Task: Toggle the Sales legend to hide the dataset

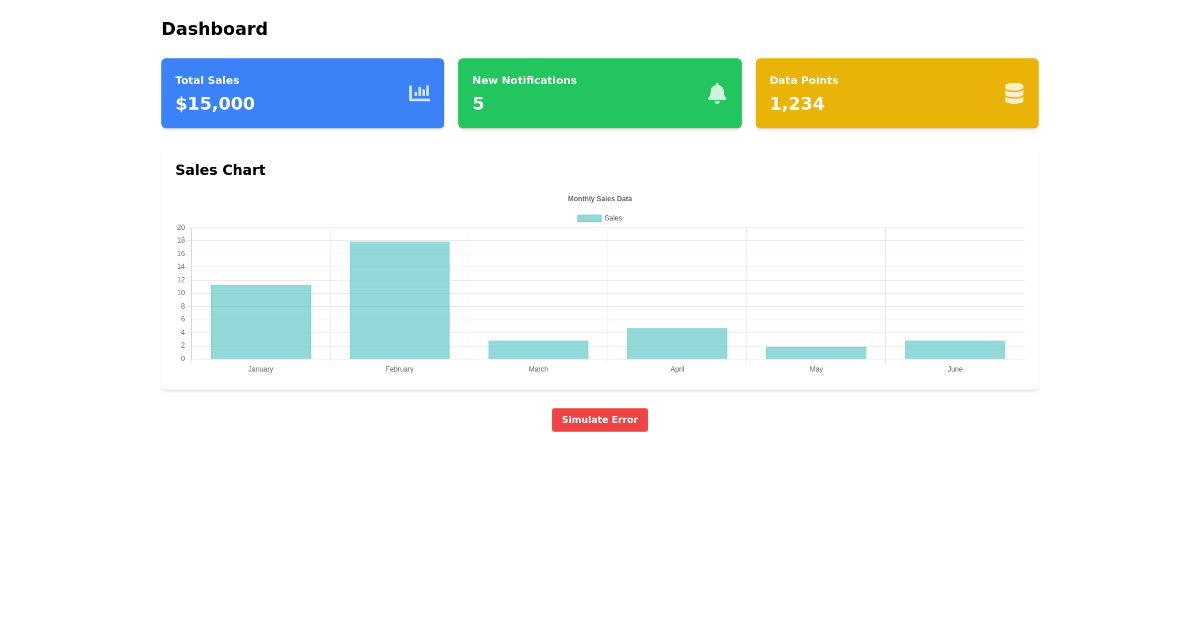Action: (x=598, y=217)
